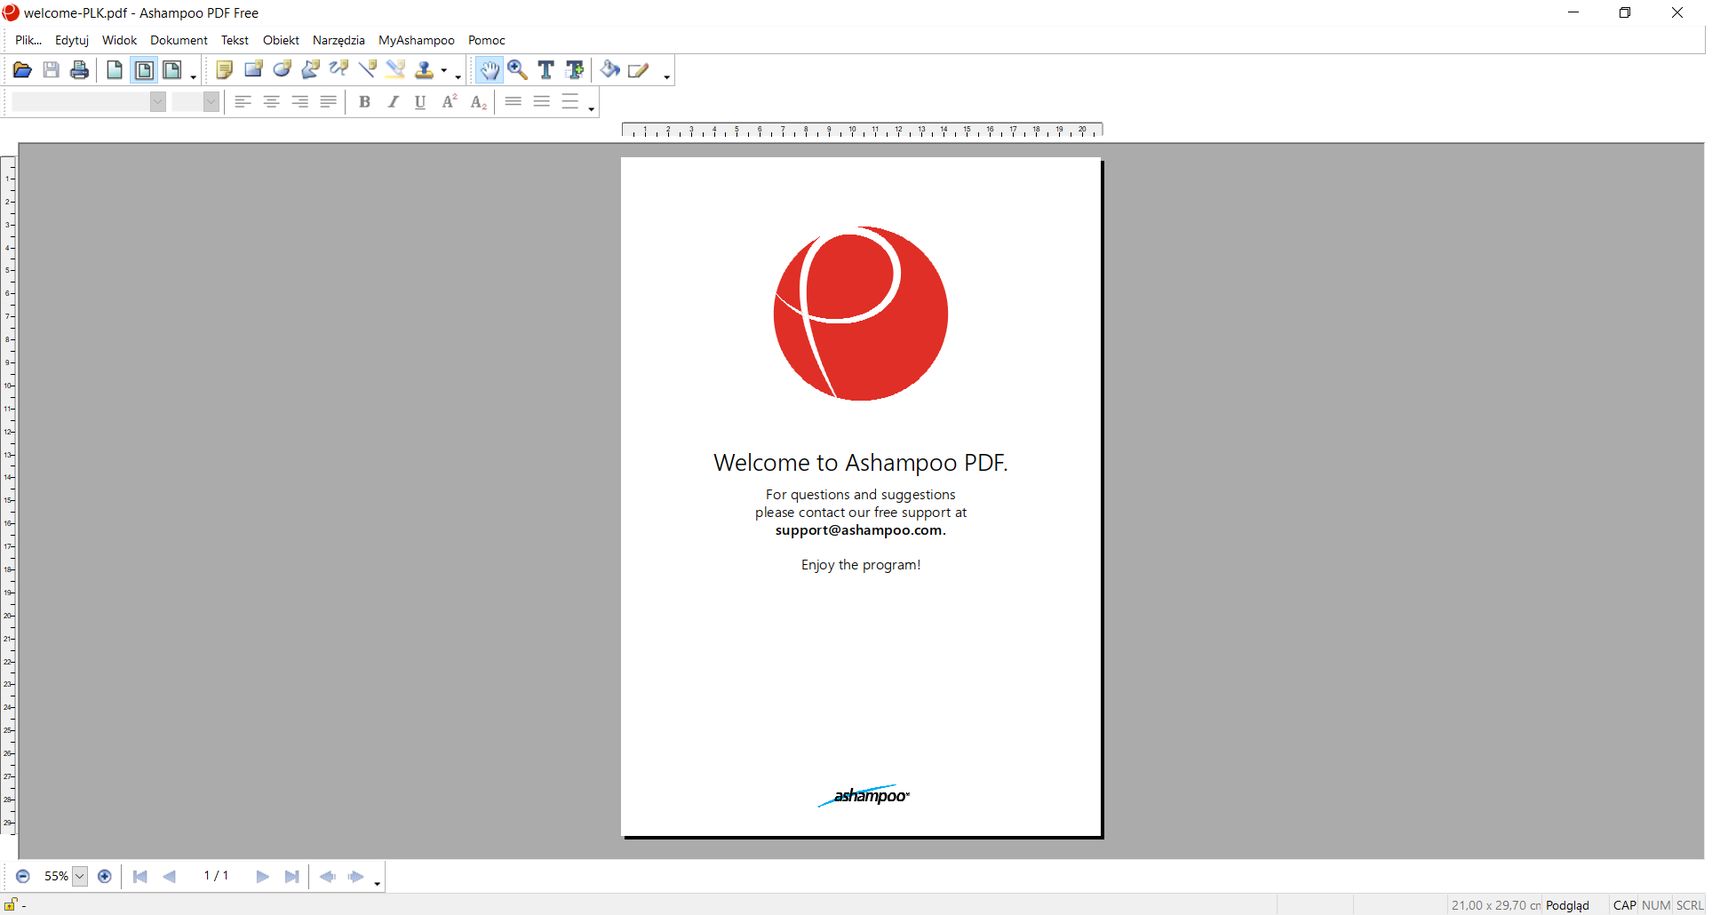Viewport: 1720px width, 915px height.
Task: Click the edit pencil note icon
Action: (x=638, y=70)
